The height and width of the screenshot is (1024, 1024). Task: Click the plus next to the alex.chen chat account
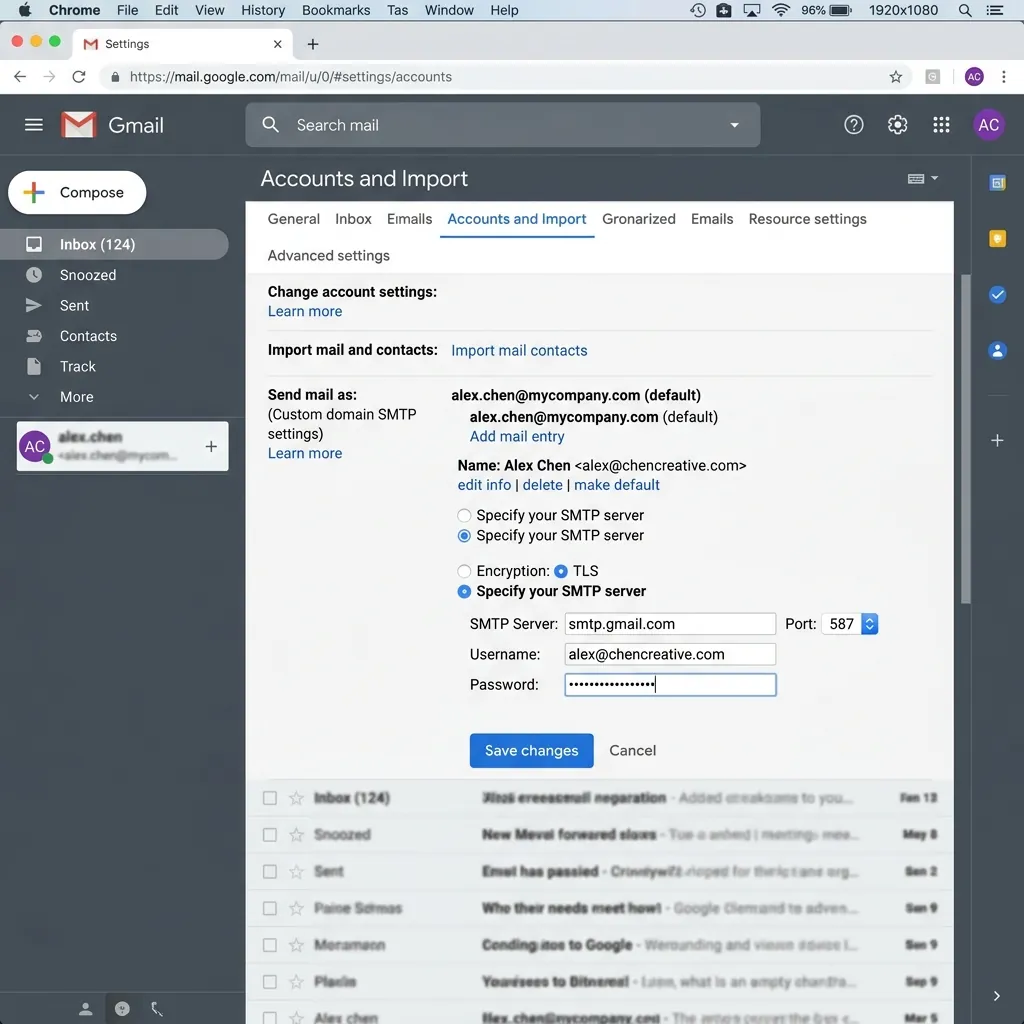[211, 446]
